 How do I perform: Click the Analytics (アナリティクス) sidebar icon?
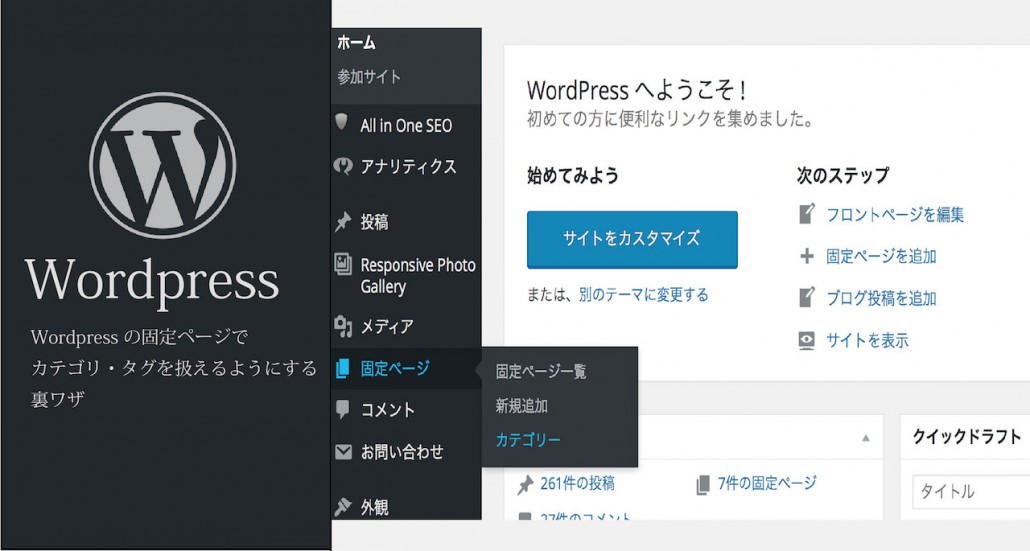[343, 165]
